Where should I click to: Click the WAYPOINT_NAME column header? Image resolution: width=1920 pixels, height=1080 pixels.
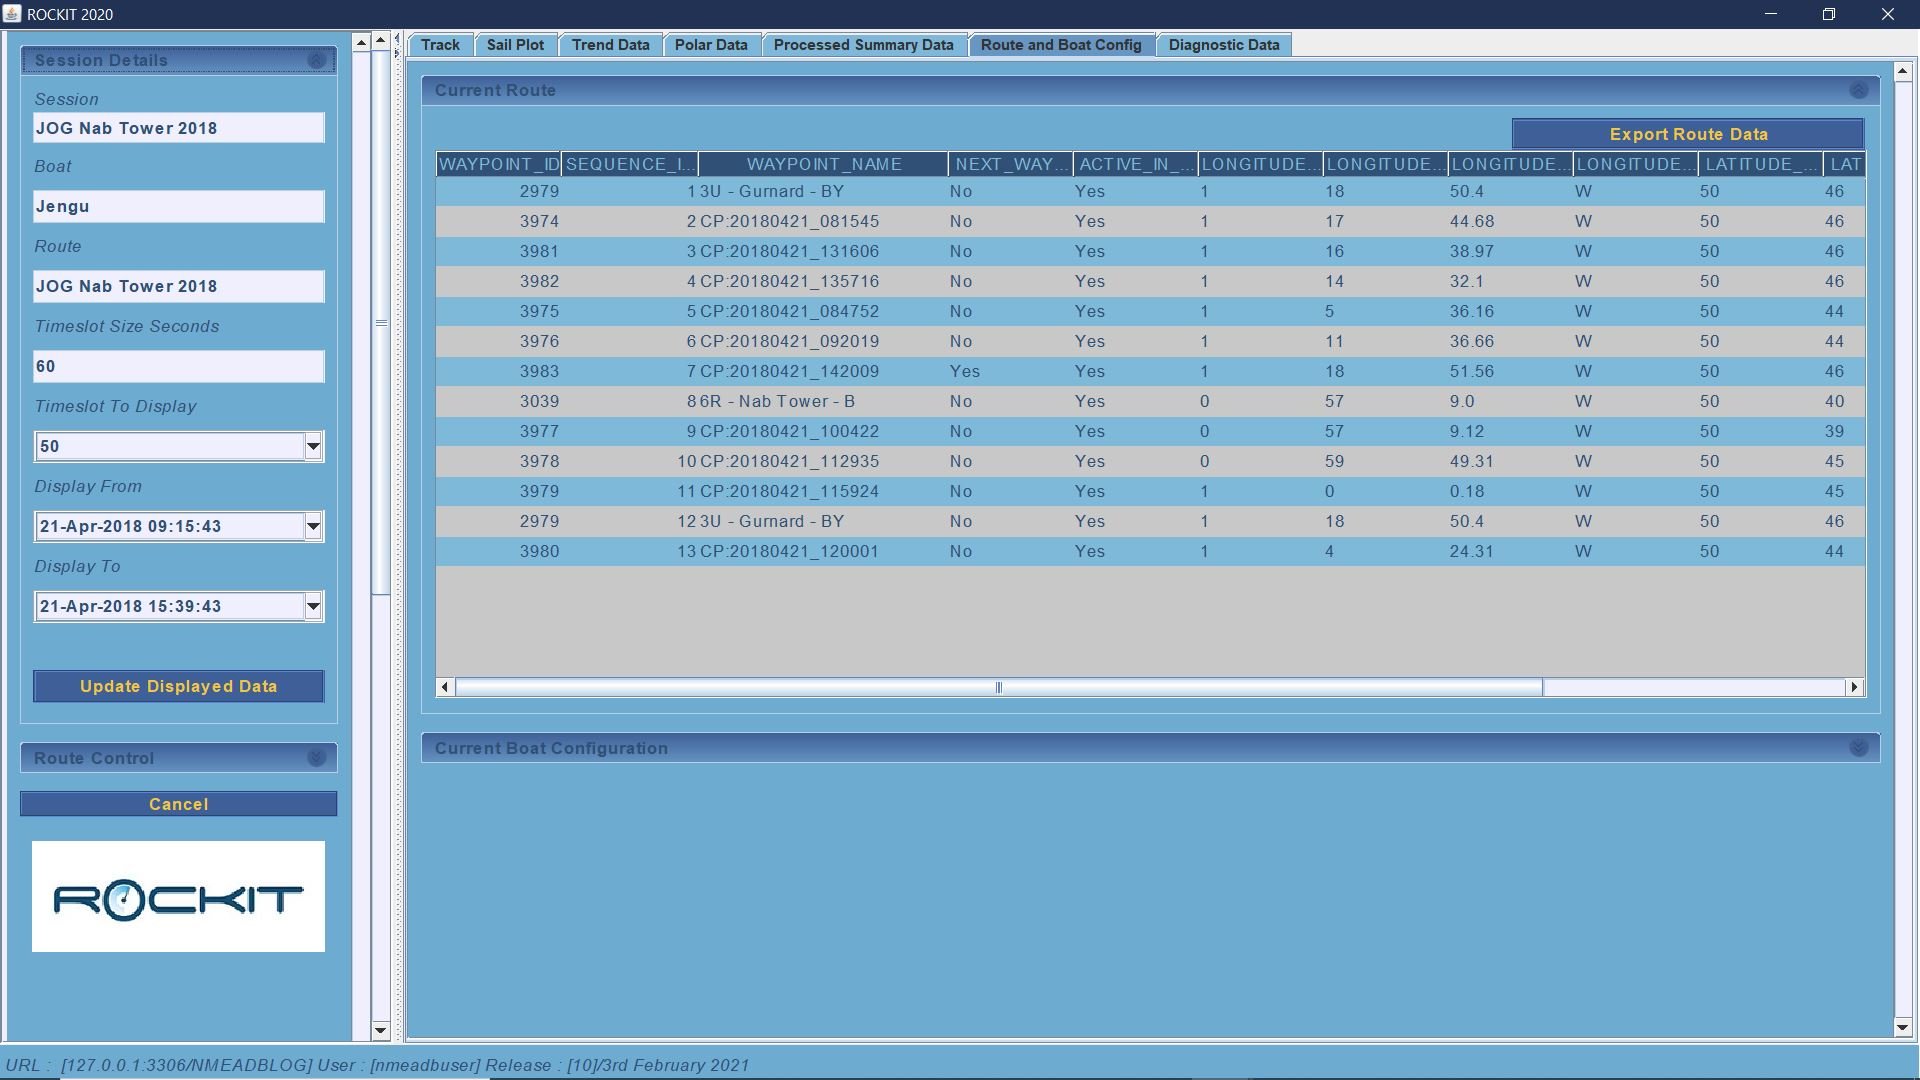(823, 164)
